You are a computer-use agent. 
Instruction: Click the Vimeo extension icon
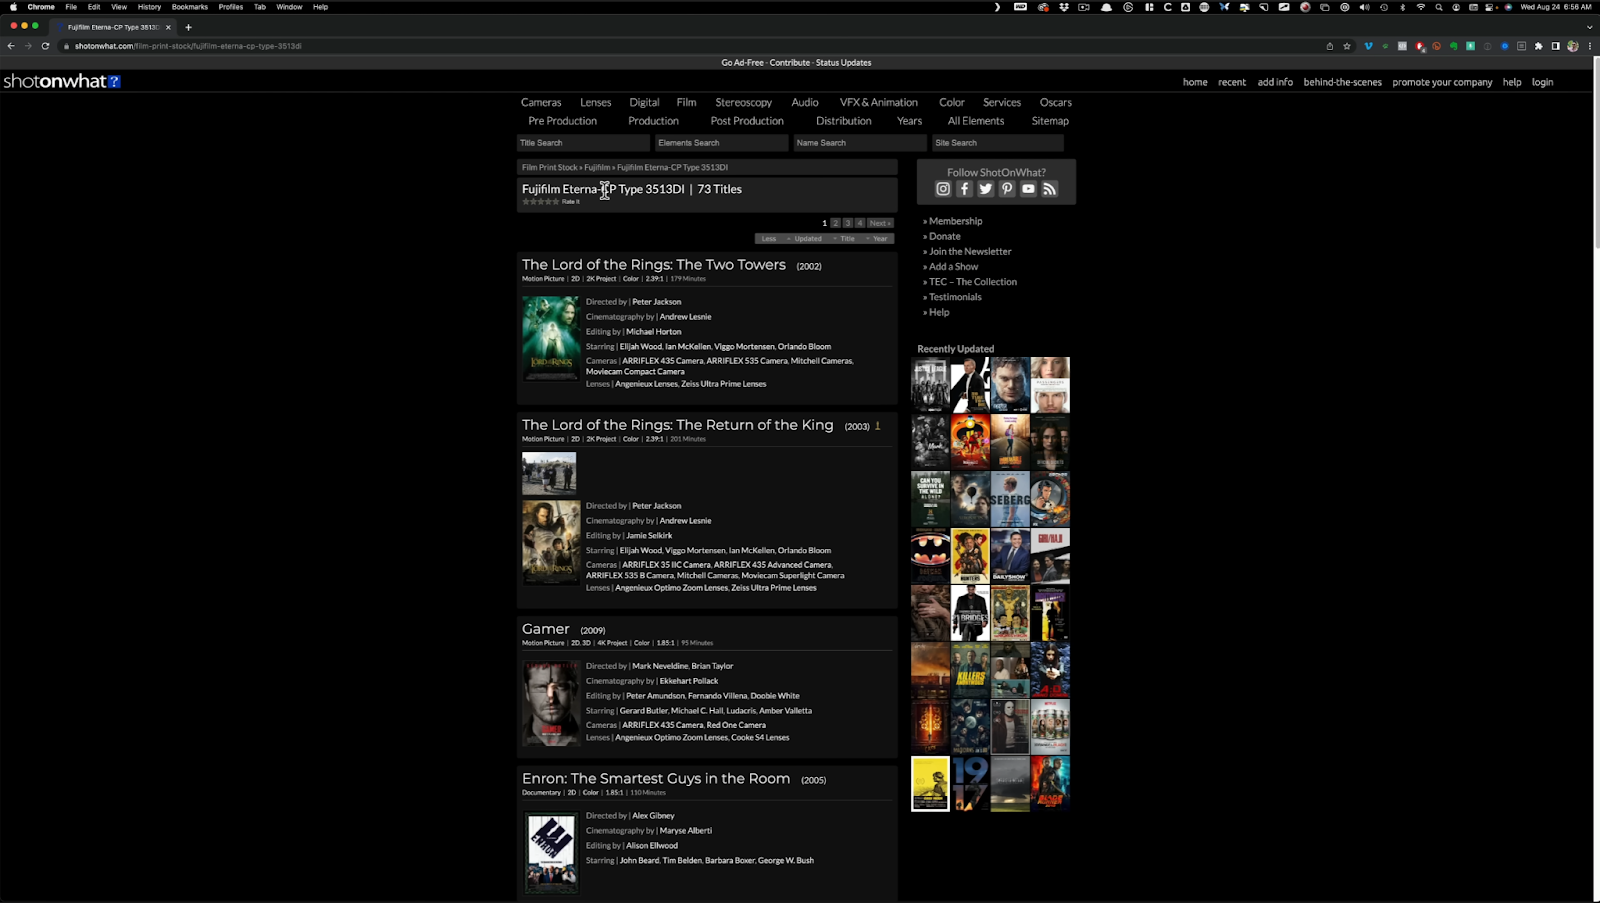(x=1368, y=46)
